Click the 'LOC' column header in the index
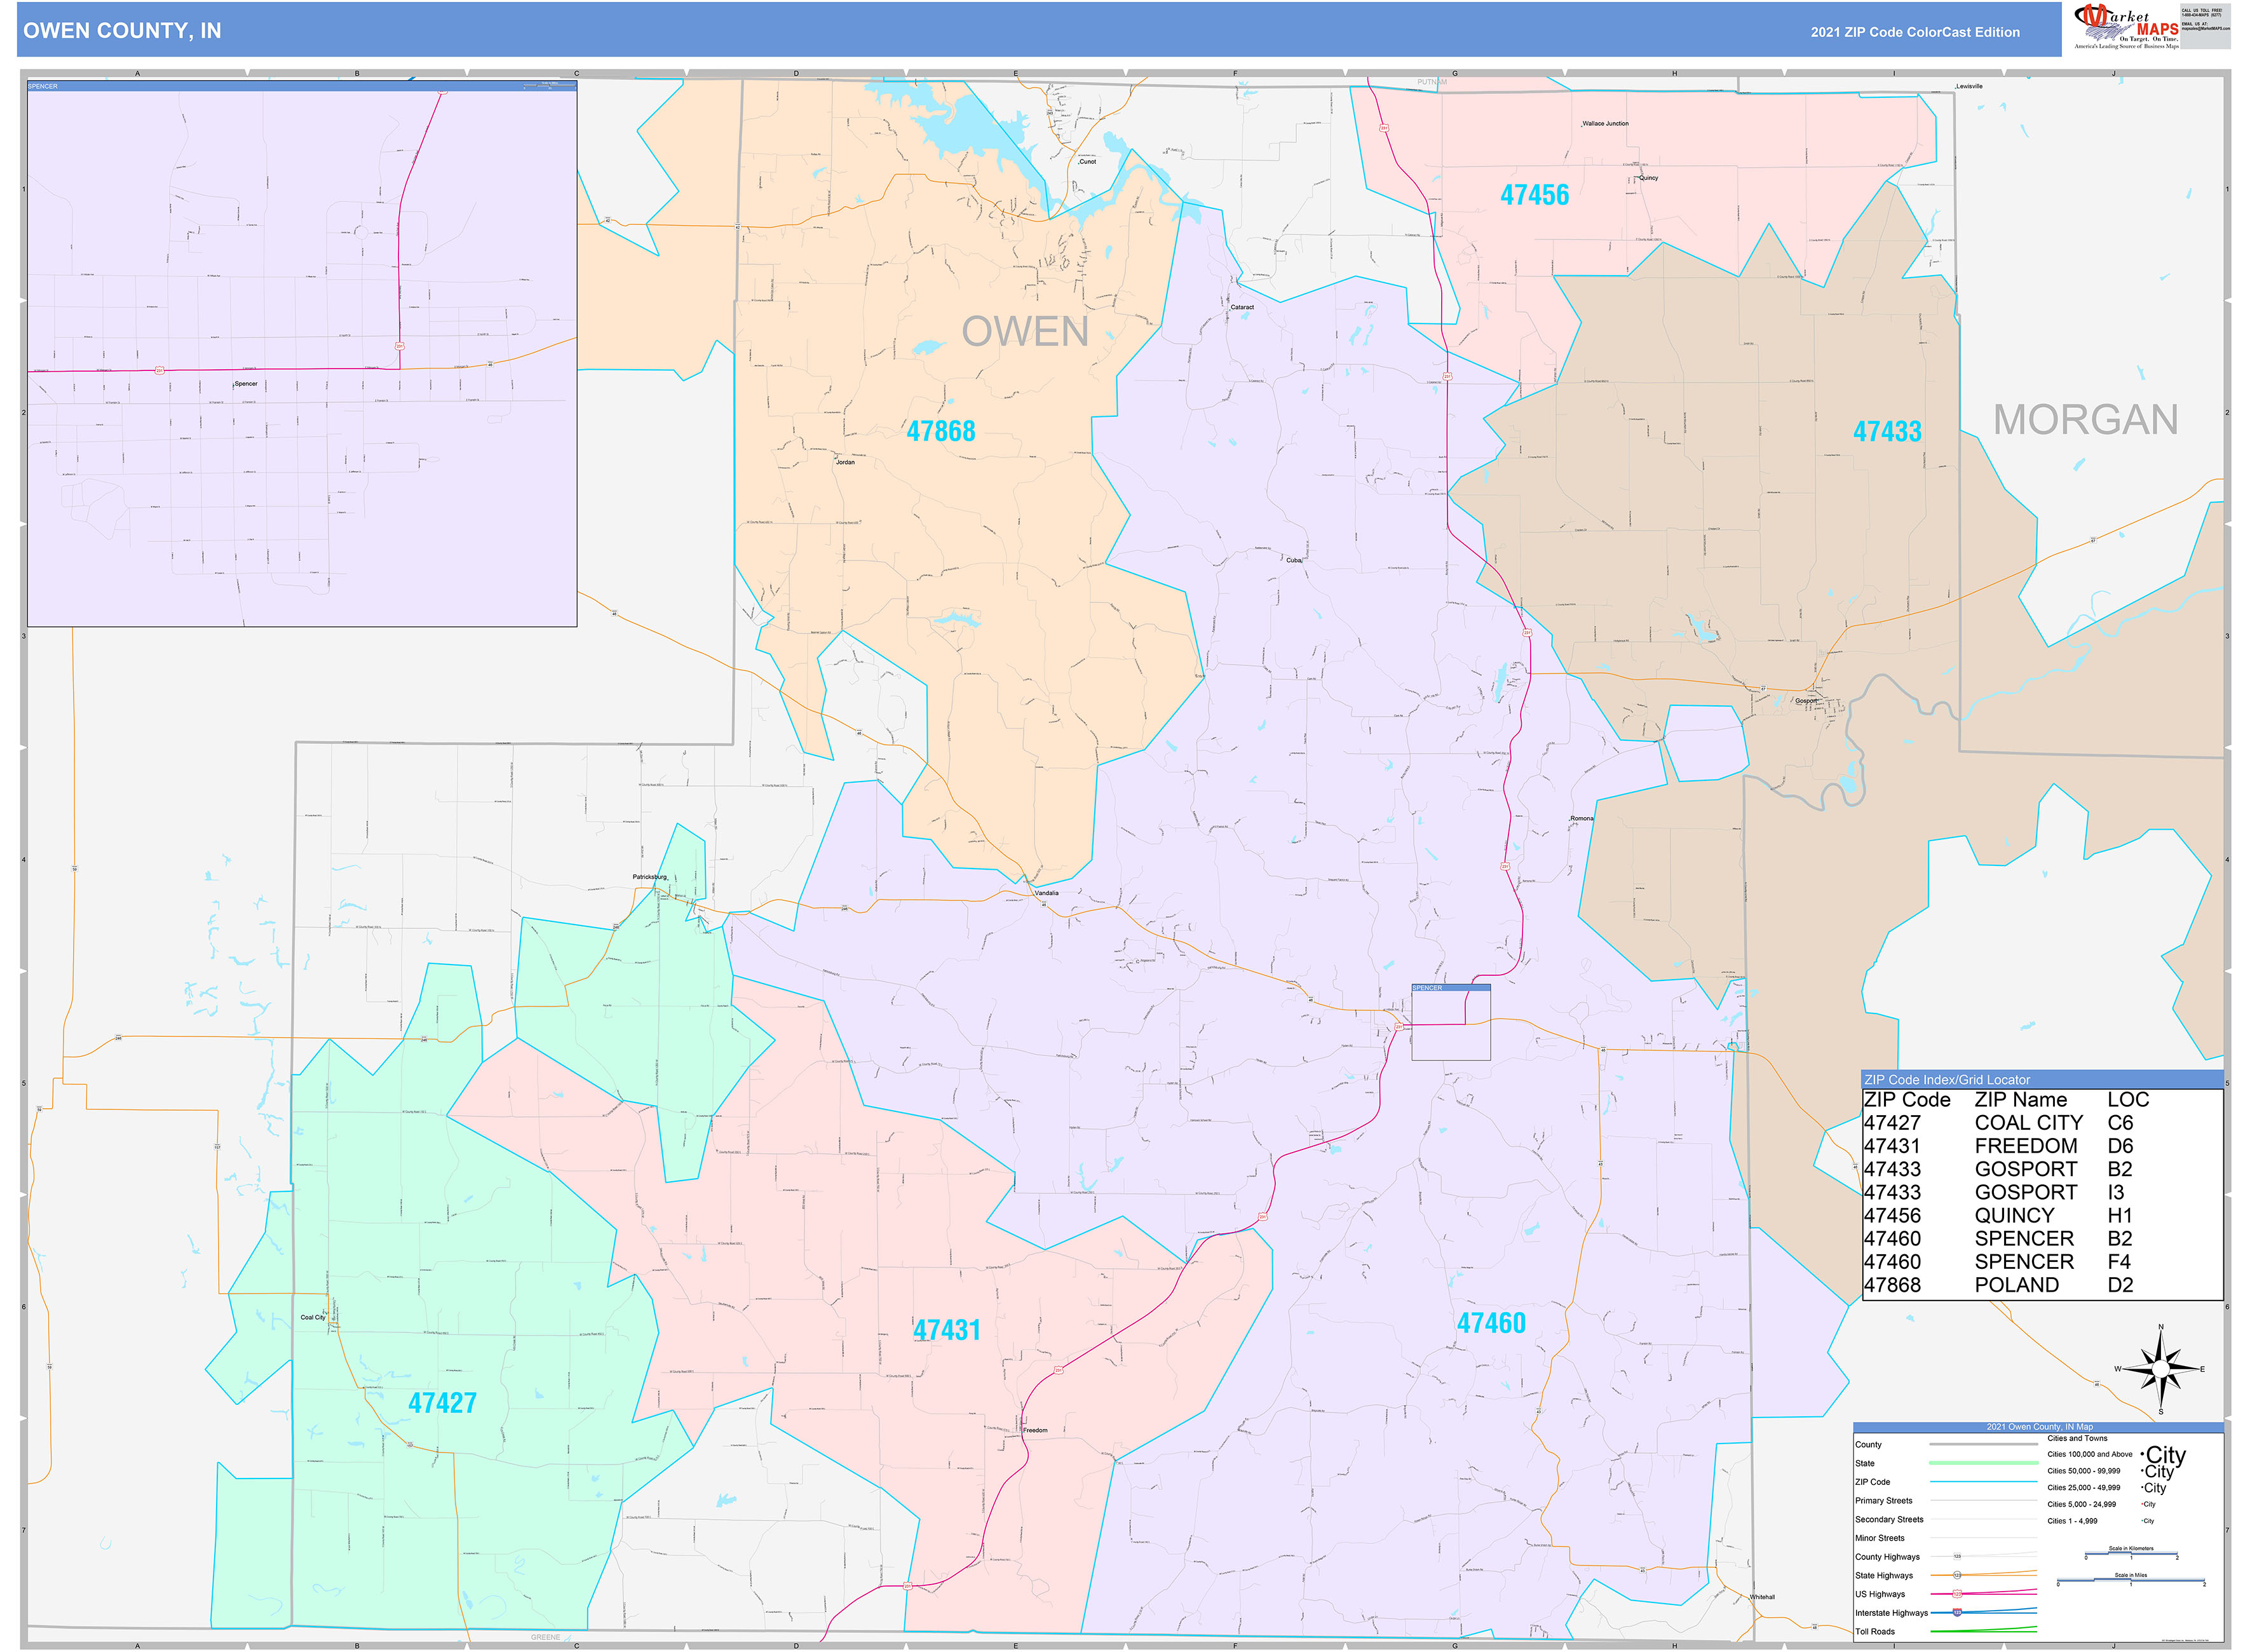Image resolution: width=2250 pixels, height=1652 pixels. 2128,1100
